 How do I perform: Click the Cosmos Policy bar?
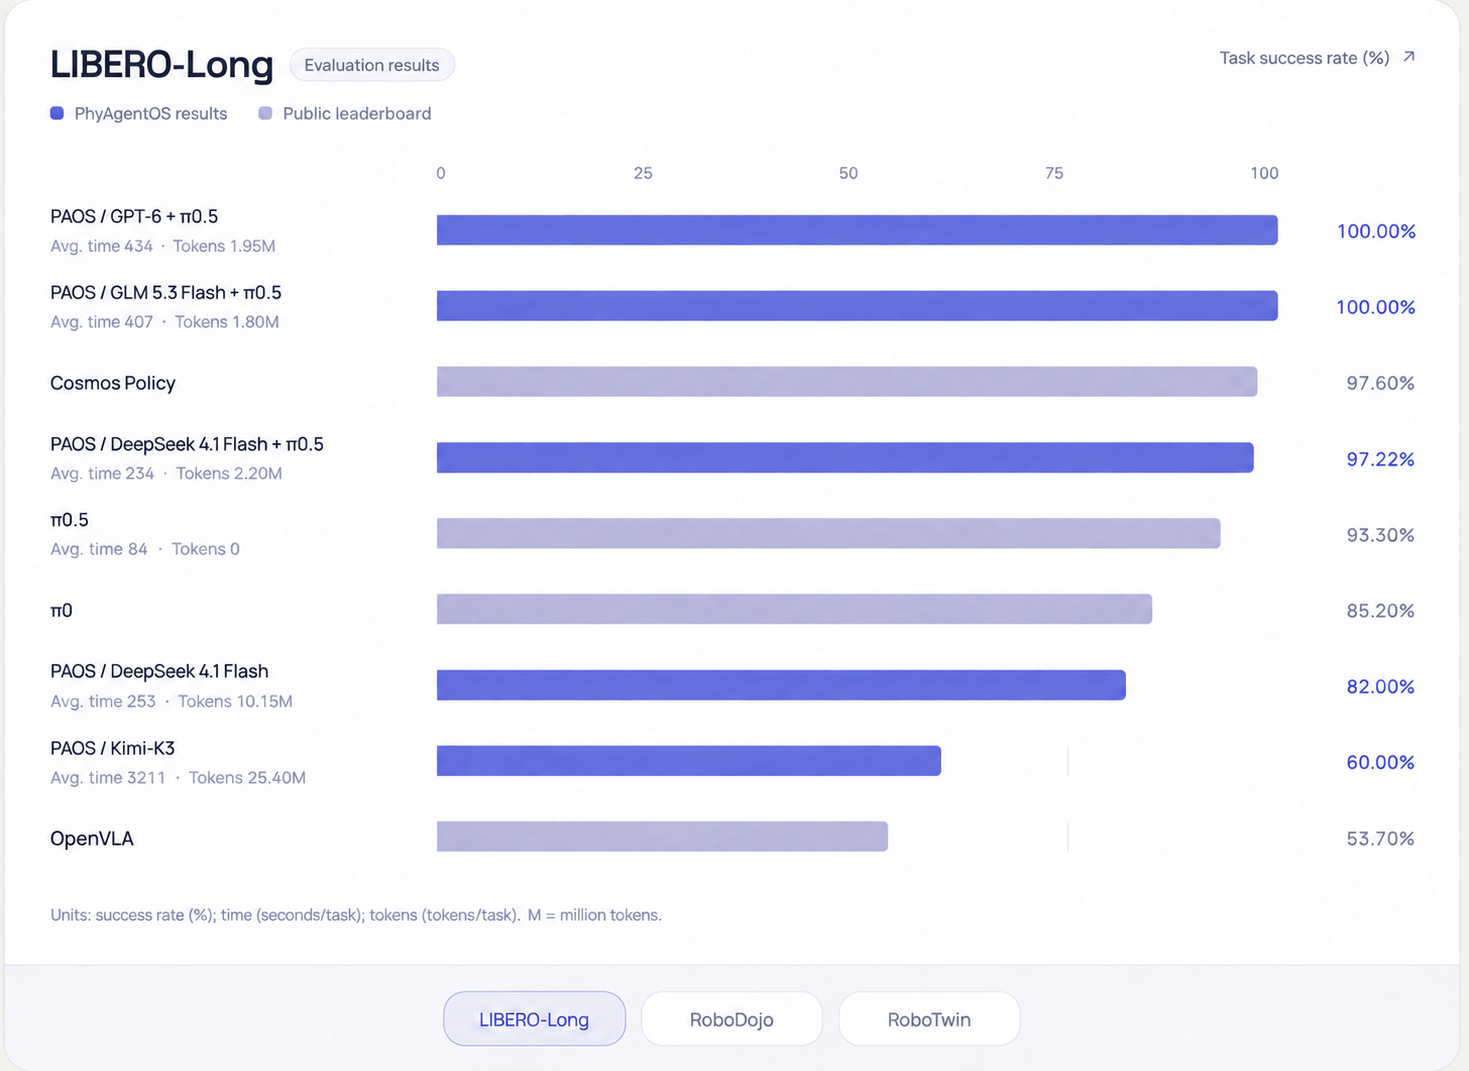point(847,381)
